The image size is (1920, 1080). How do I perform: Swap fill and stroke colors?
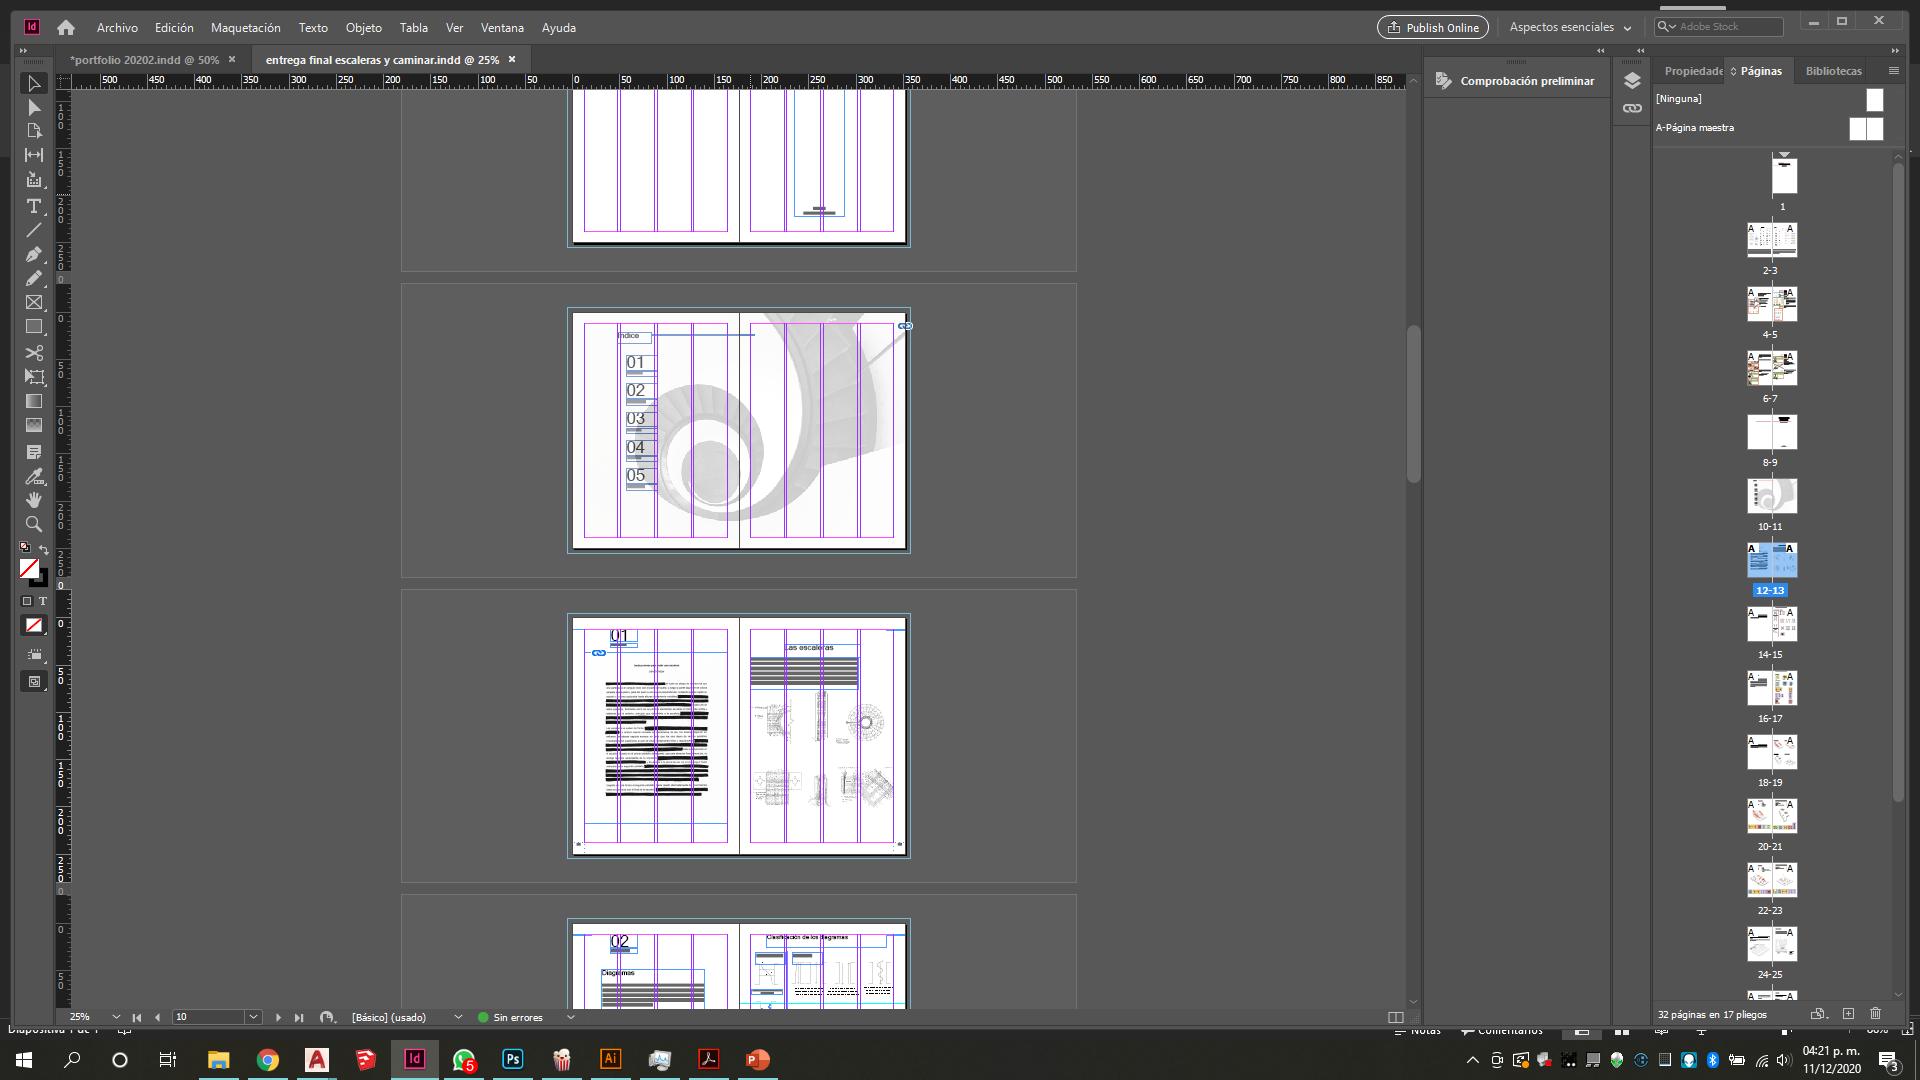(x=44, y=549)
